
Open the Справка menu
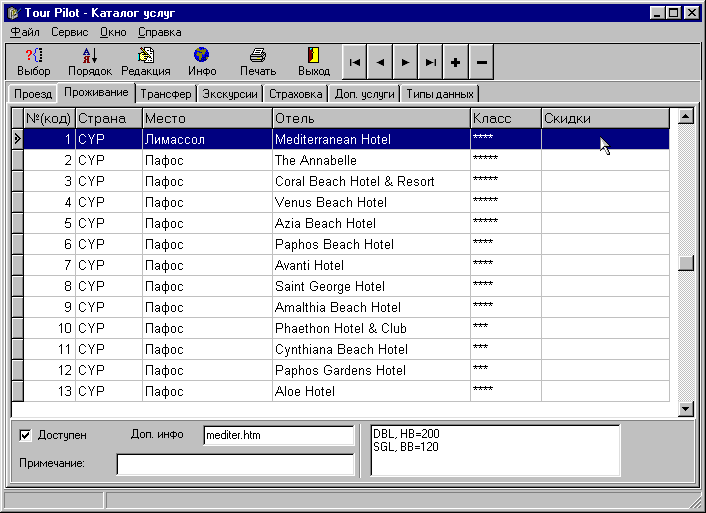pyautogui.click(x=160, y=32)
